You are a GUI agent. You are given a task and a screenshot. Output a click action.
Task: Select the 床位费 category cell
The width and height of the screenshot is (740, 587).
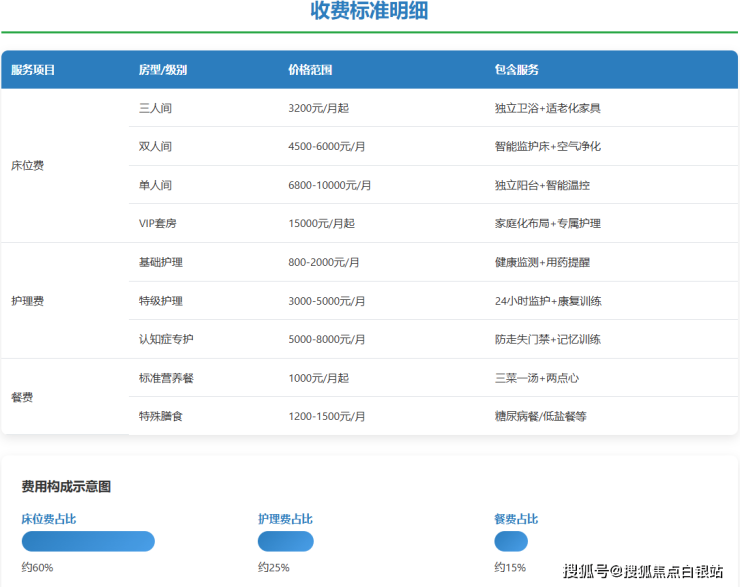tap(27, 166)
